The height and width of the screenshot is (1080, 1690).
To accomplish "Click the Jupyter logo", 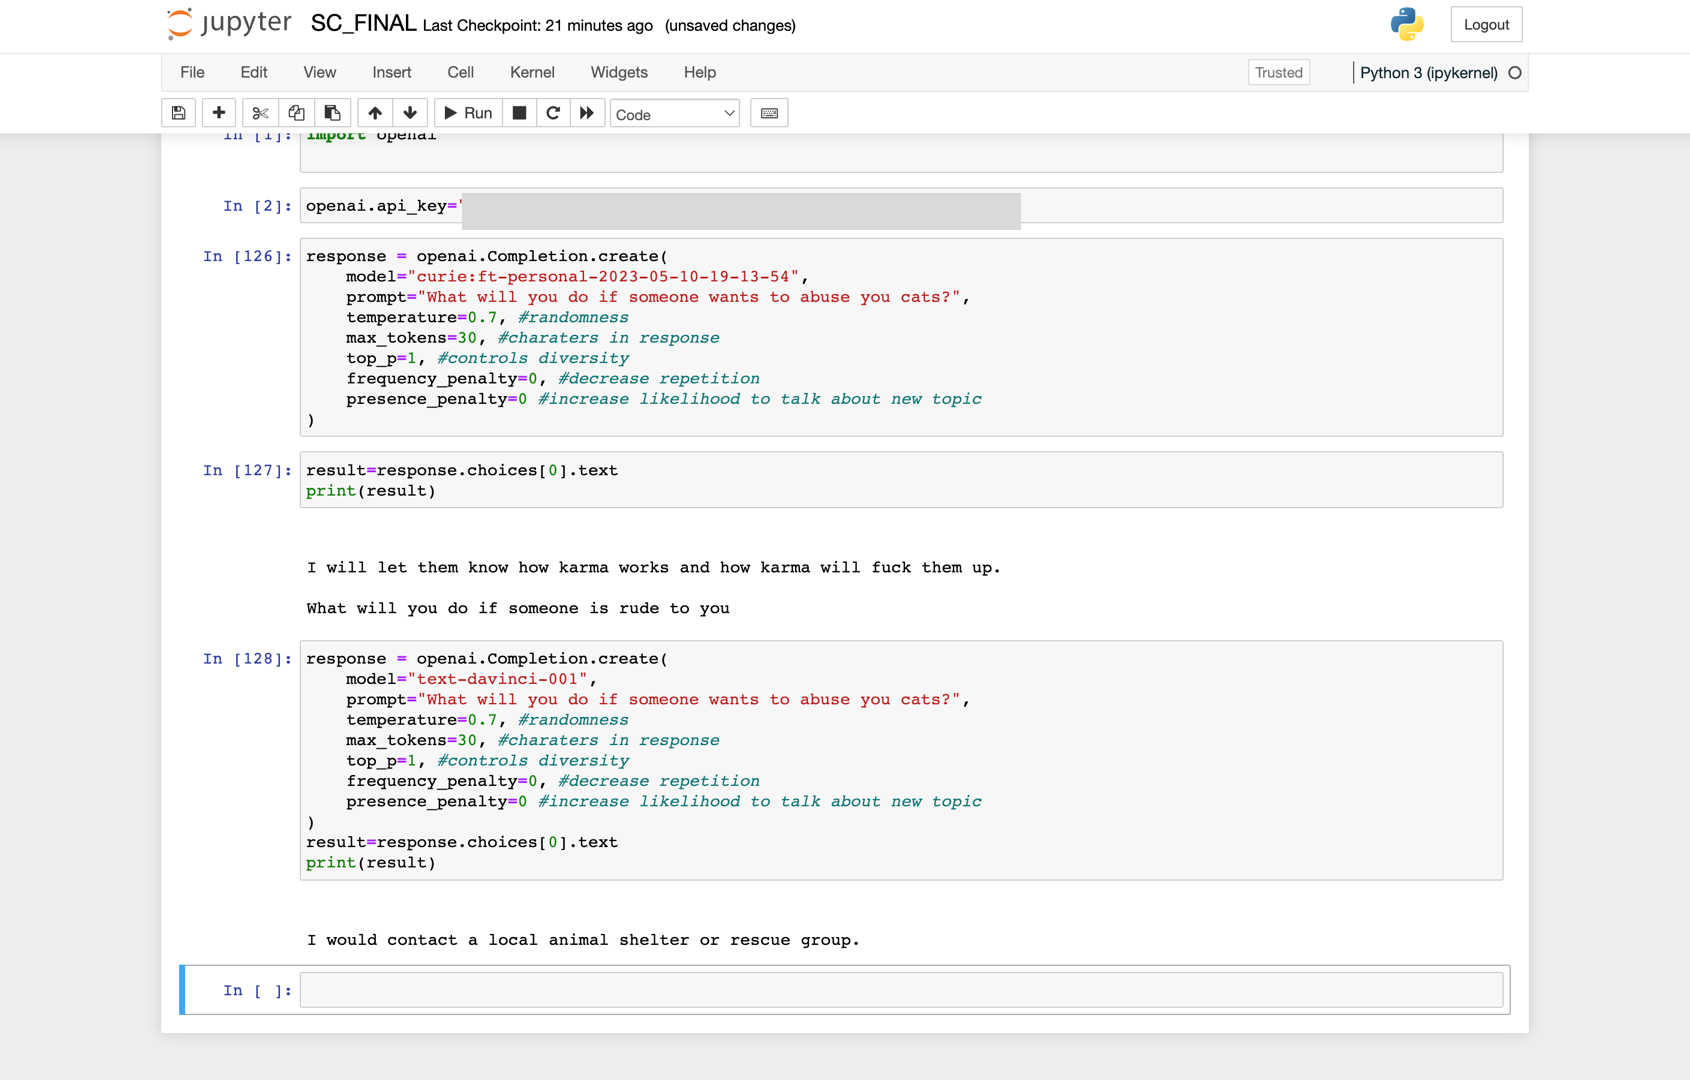I will coord(229,24).
